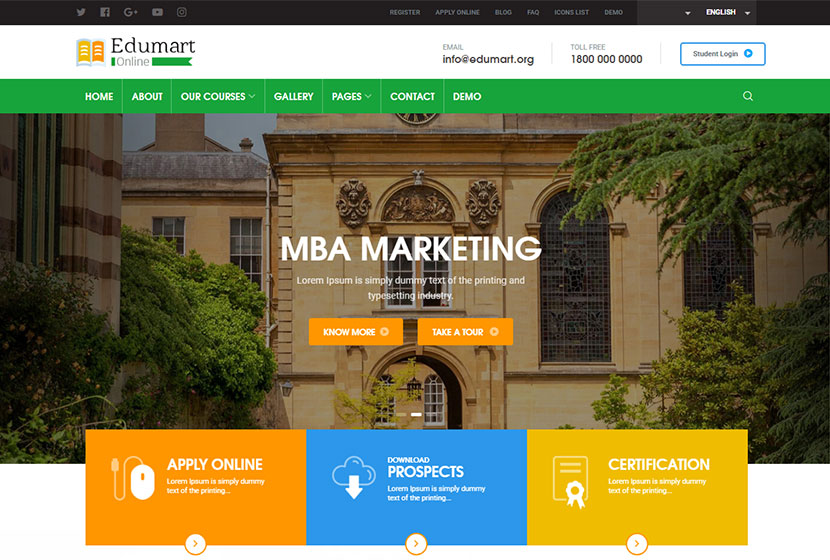The height and width of the screenshot is (560, 830).
Task: Open the FAQ link
Action: pyautogui.click(x=533, y=12)
